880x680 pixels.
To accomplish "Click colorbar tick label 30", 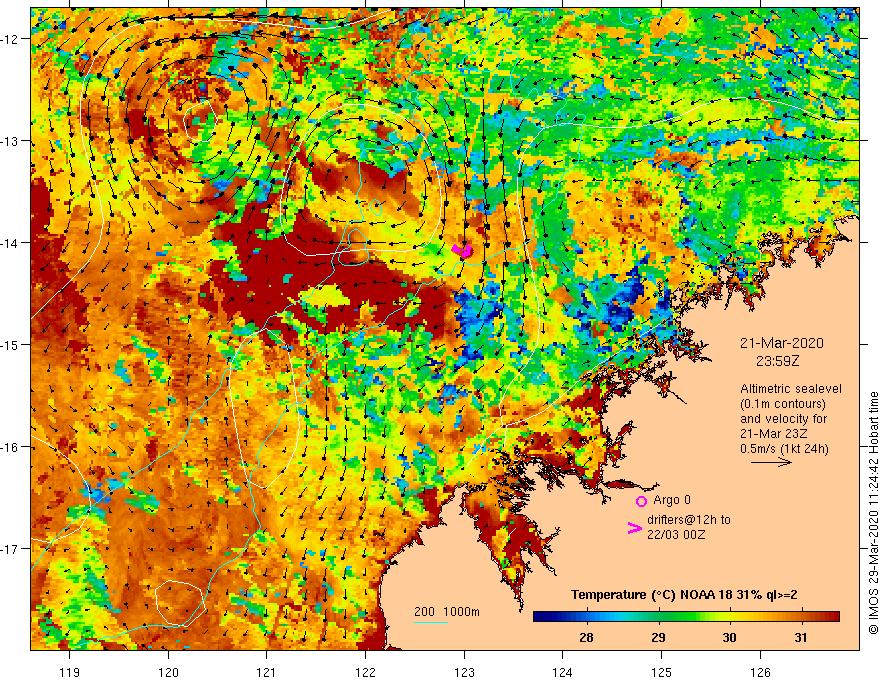I will [x=729, y=637].
